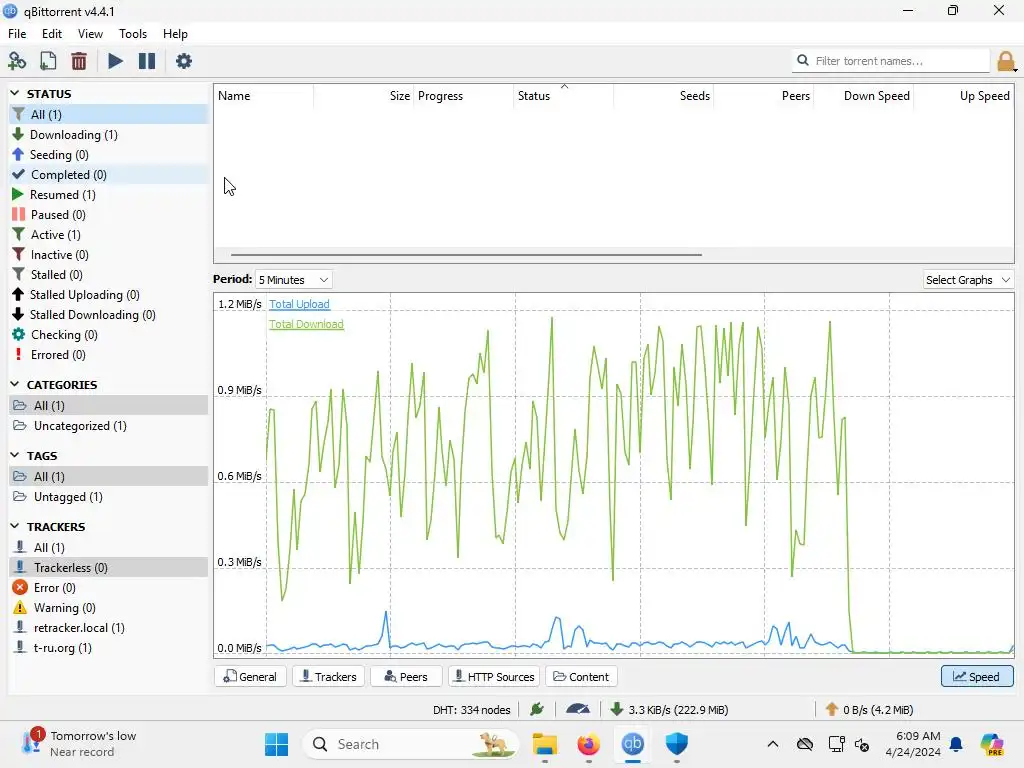The width and height of the screenshot is (1024, 768).
Task: Open the File menu
Action: pos(17,34)
